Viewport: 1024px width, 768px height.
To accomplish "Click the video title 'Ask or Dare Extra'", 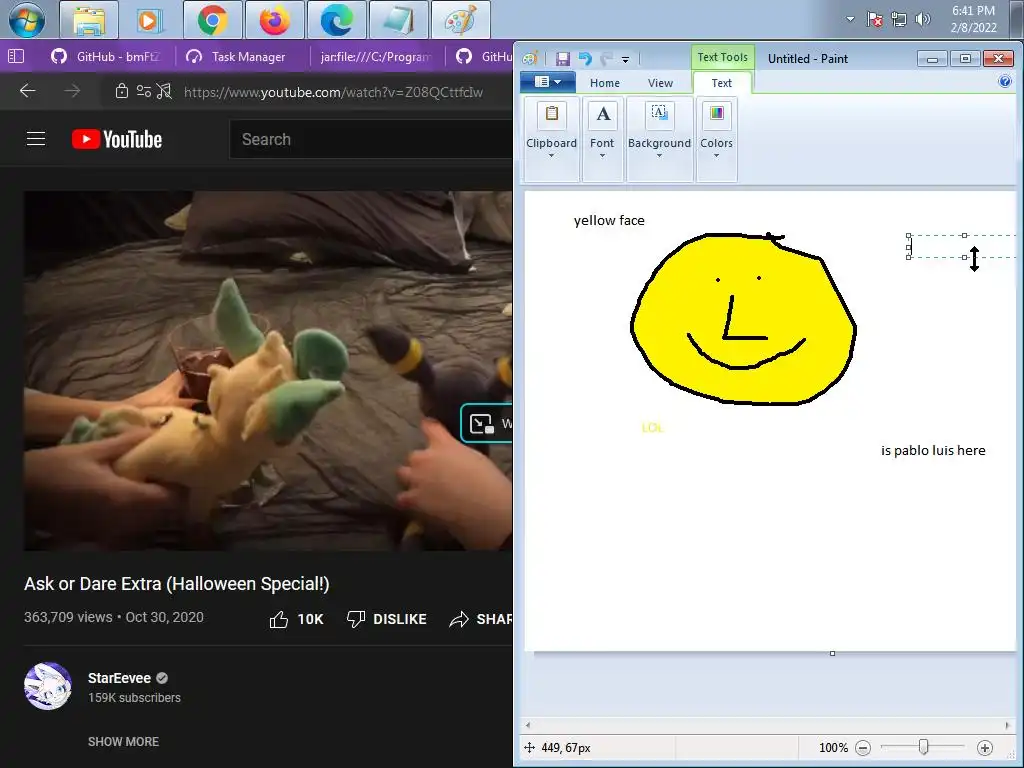I will click(x=176, y=584).
